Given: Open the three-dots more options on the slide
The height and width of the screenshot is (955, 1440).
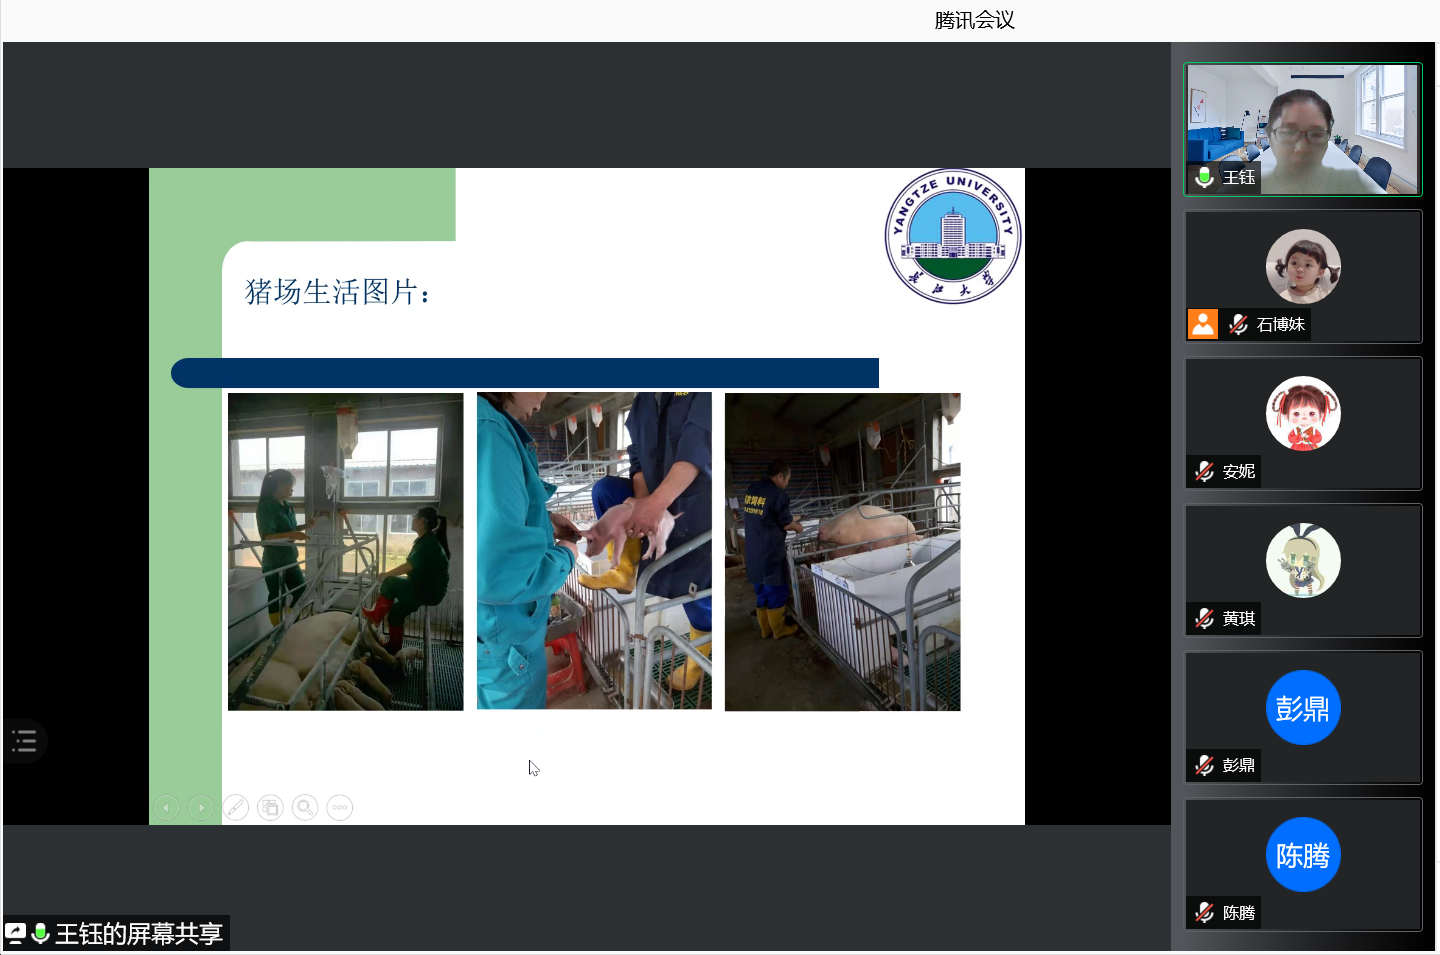Looking at the screenshot, I should [340, 807].
